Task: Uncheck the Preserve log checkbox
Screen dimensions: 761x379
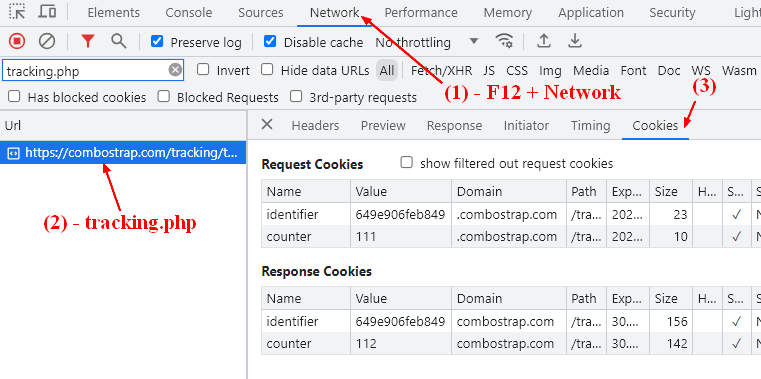Action: tap(157, 42)
